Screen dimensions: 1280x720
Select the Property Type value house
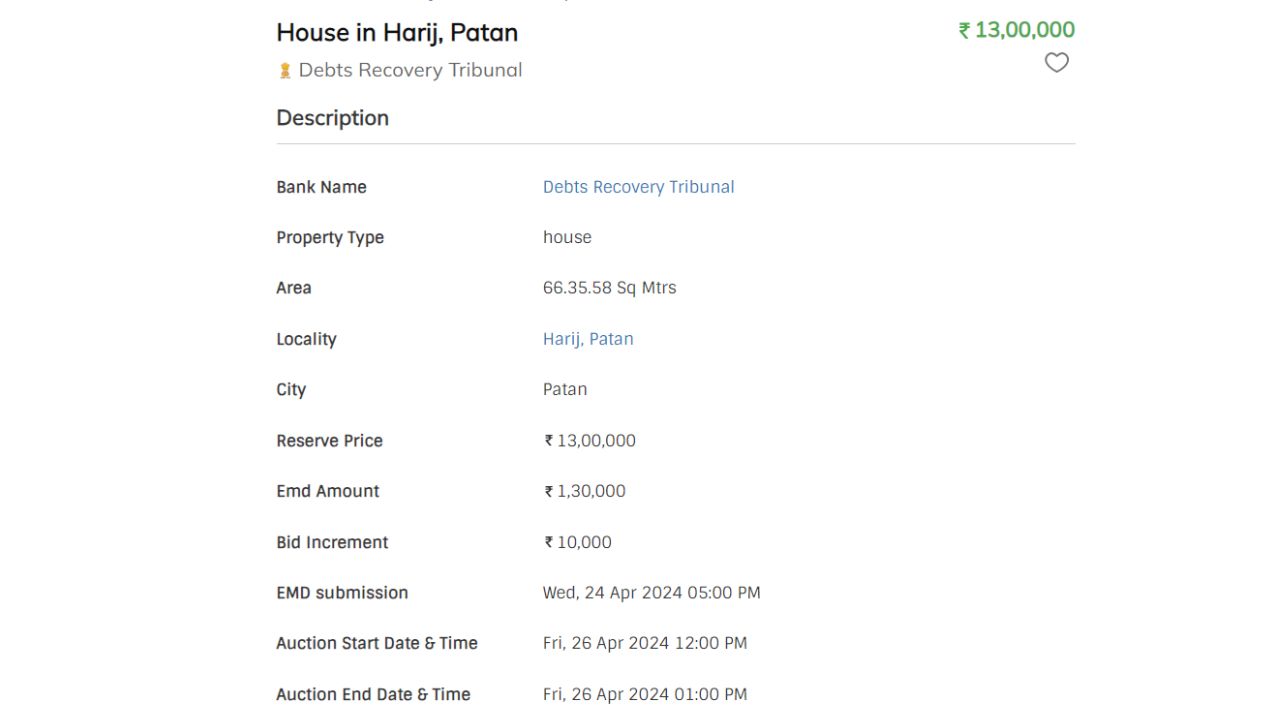[567, 237]
